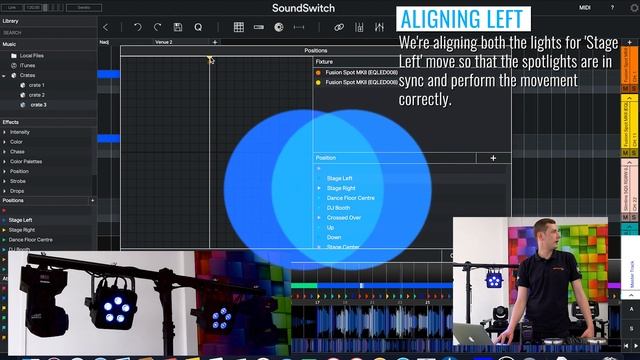Image resolution: width=640 pixels, height=360 pixels.
Task: Expand the Chase effects group
Action: pos(4,152)
